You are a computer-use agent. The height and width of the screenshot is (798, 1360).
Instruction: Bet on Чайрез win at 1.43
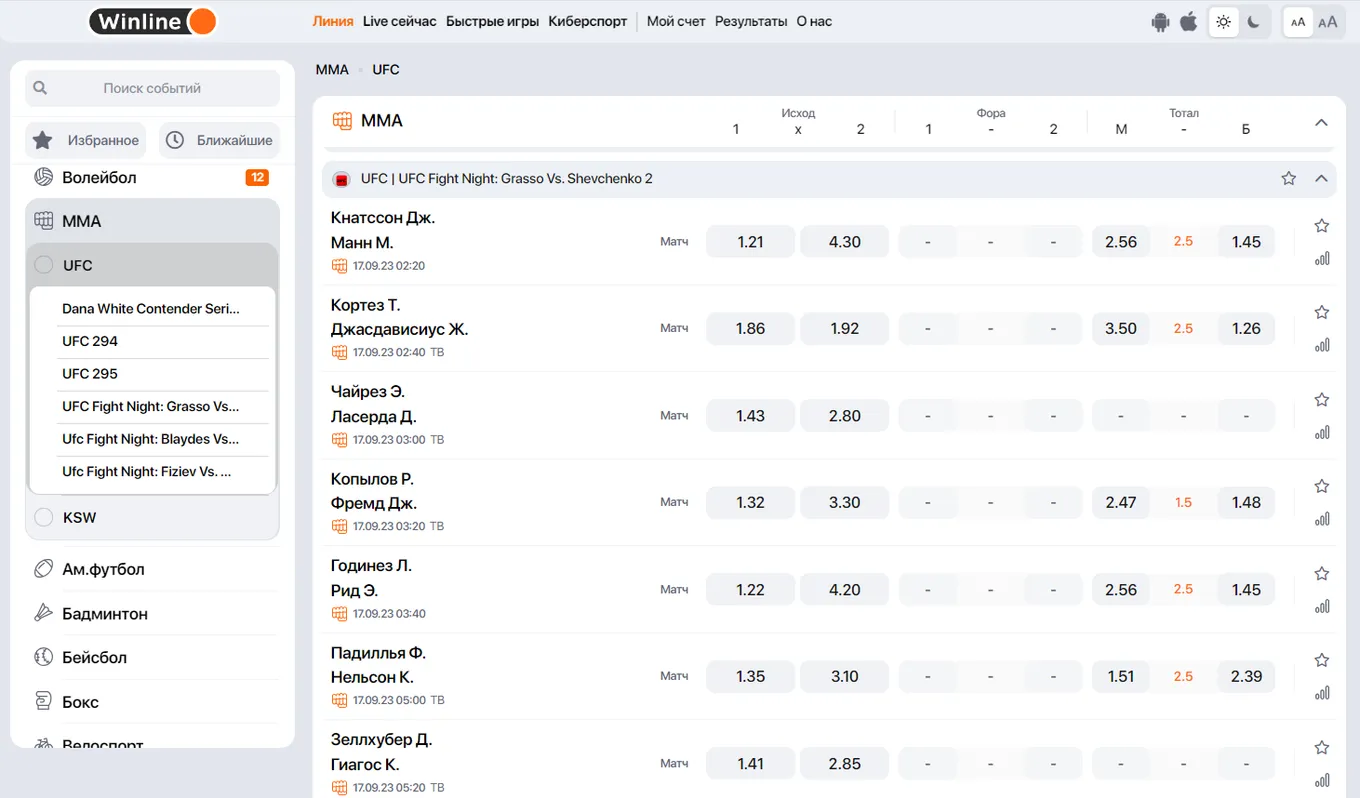[x=751, y=416]
